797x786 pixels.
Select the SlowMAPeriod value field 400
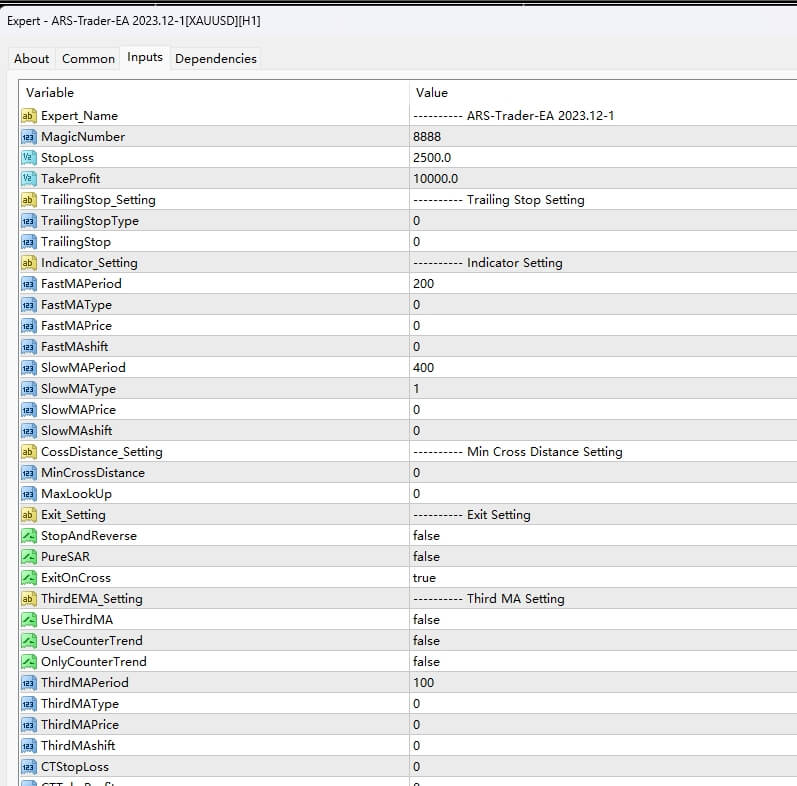click(423, 368)
